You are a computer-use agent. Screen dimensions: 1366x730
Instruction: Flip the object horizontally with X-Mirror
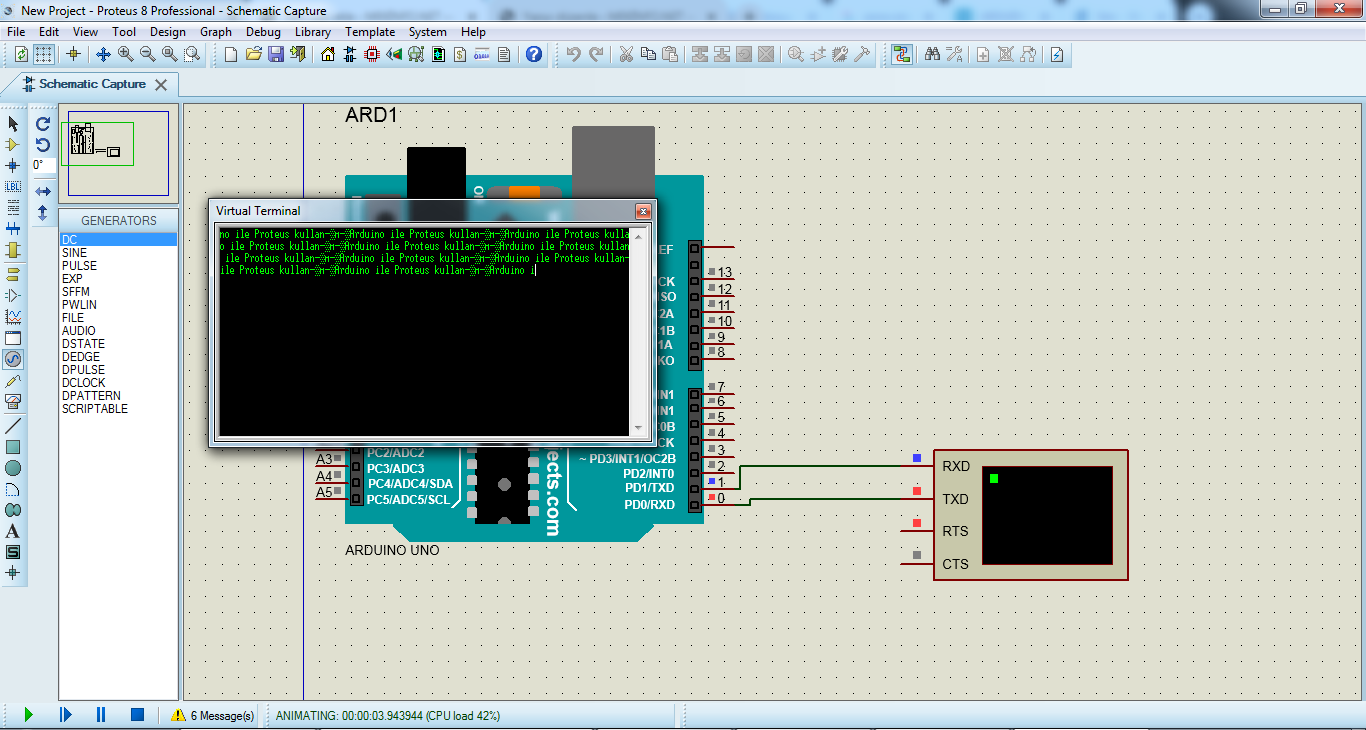coord(43,191)
